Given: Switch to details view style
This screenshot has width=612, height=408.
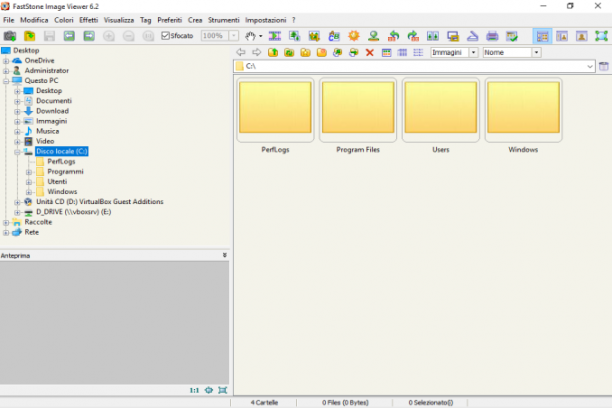Looking at the screenshot, I should [402, 52].
